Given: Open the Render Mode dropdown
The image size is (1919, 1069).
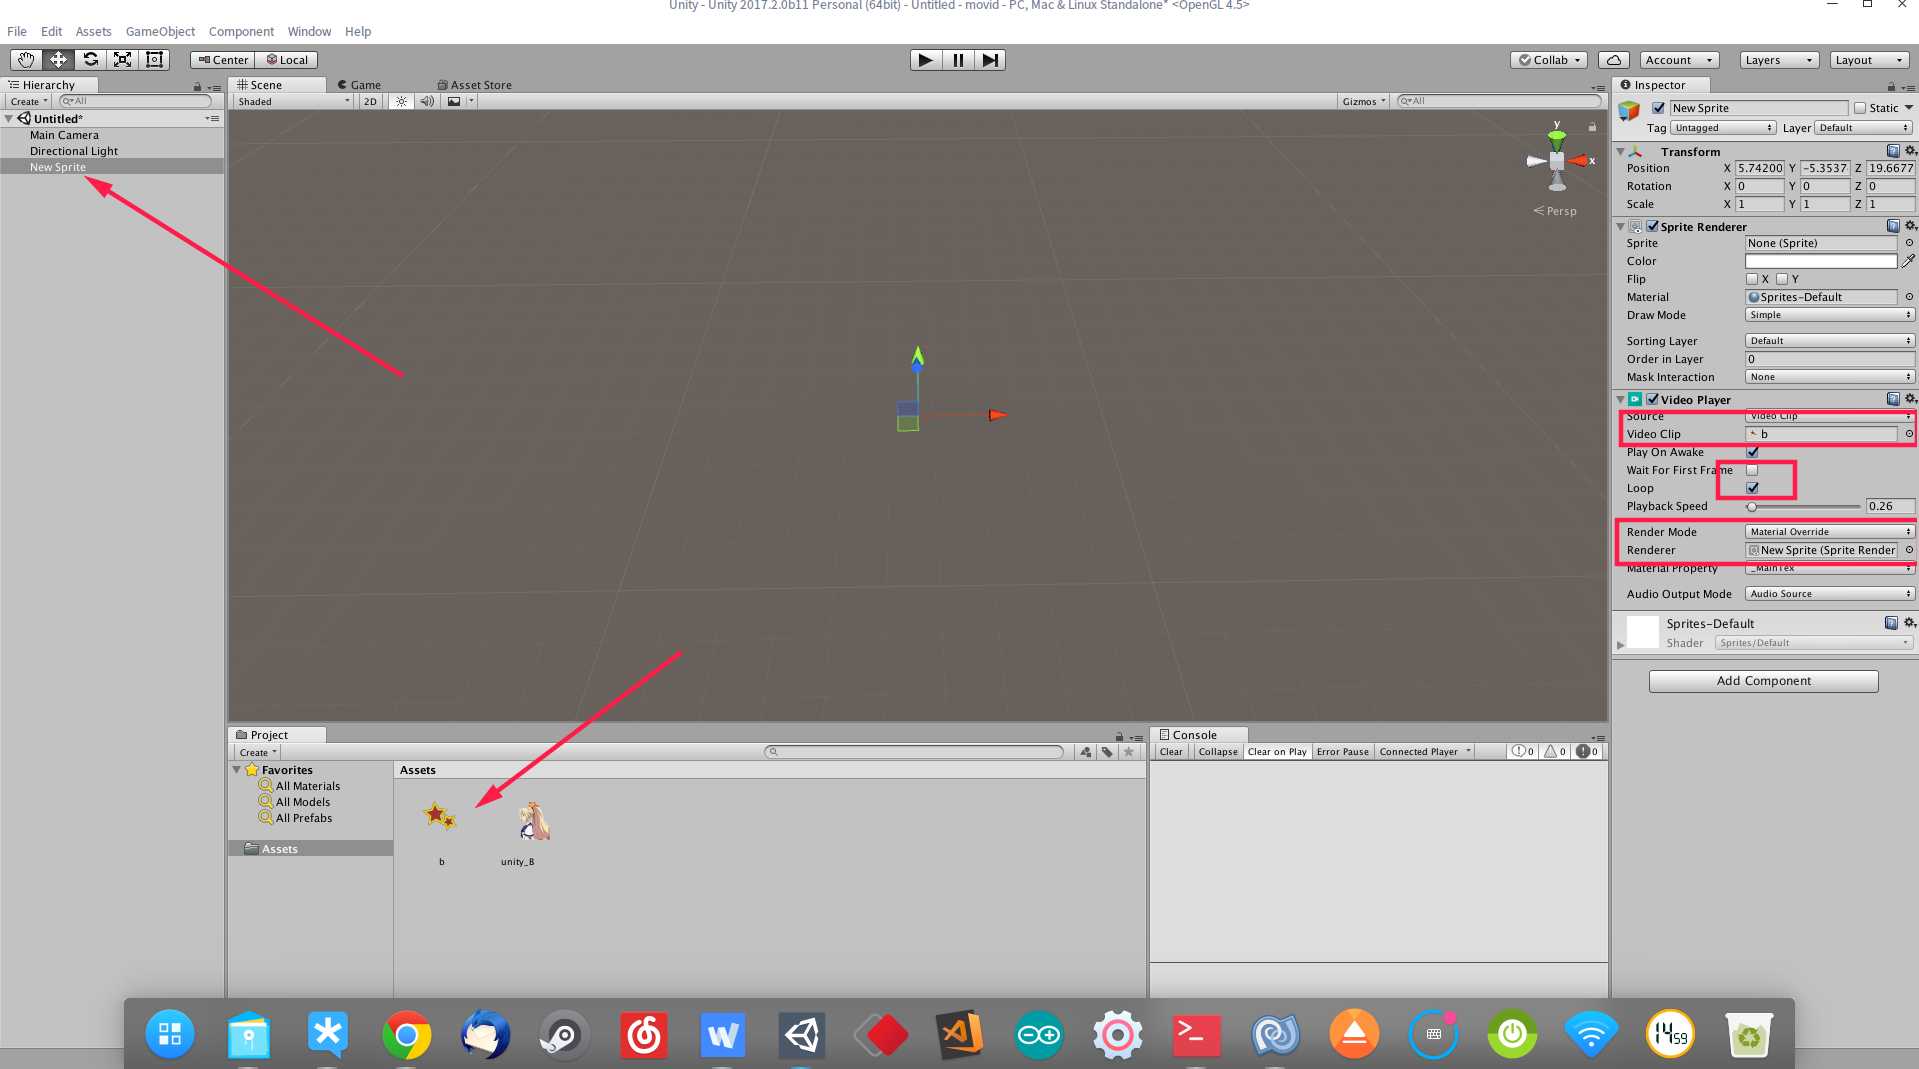Looking at the screenshot, I should click(1830, 532).
